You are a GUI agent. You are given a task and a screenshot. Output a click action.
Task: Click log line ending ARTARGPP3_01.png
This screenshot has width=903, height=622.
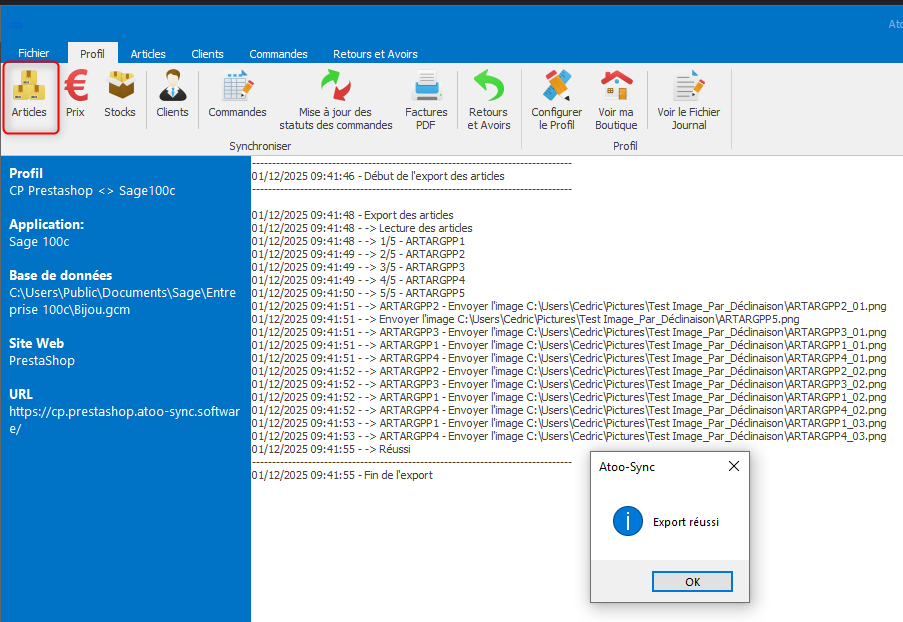coord(569,332)
